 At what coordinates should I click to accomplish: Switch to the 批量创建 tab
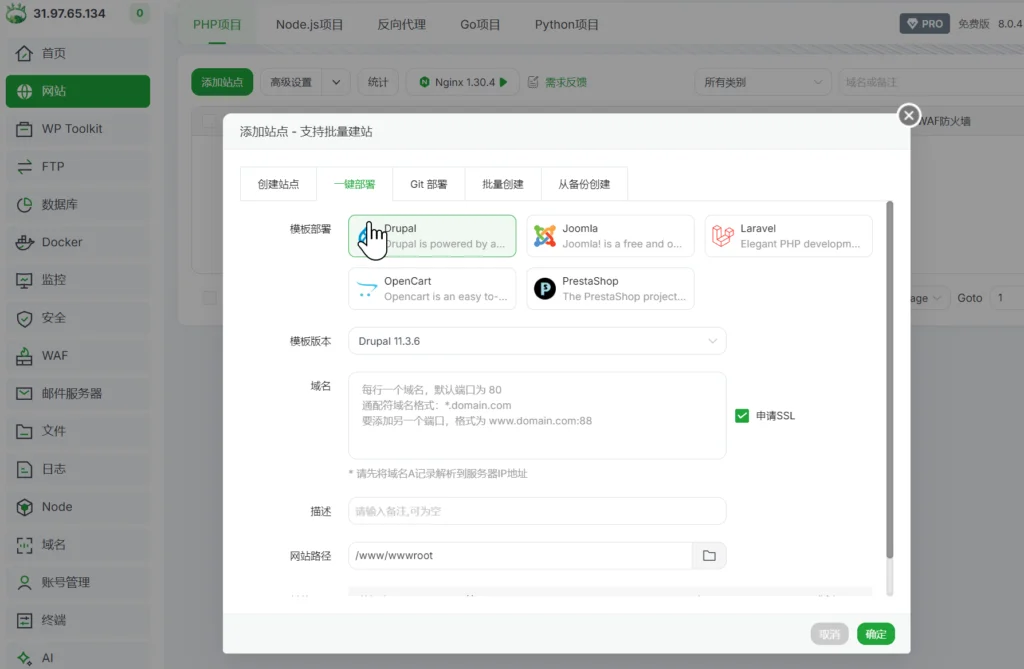click(x=503, y=185)
